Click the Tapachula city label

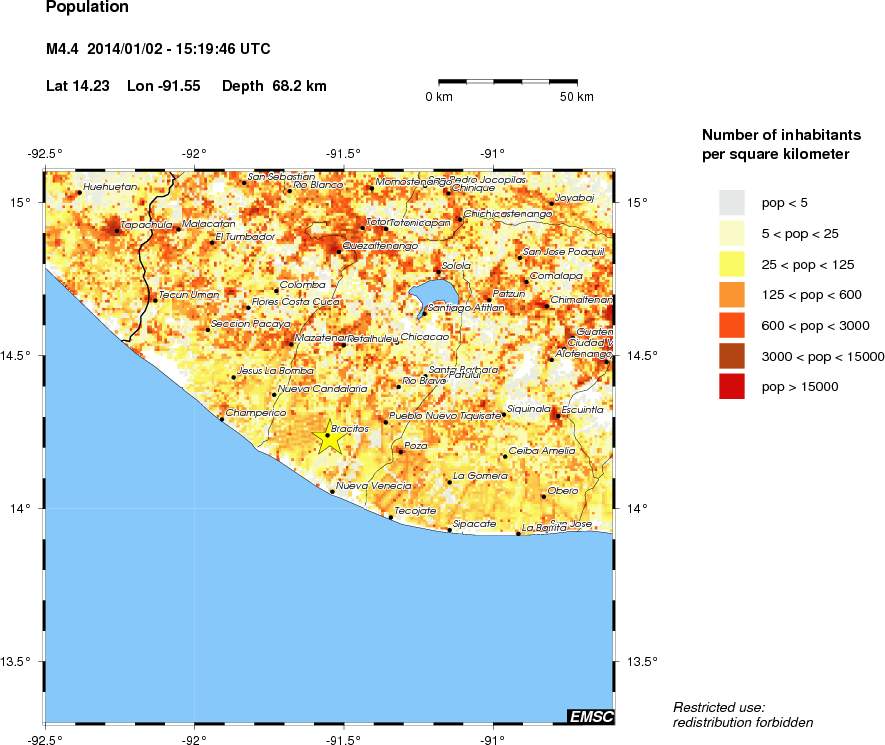tap(147, 225)
